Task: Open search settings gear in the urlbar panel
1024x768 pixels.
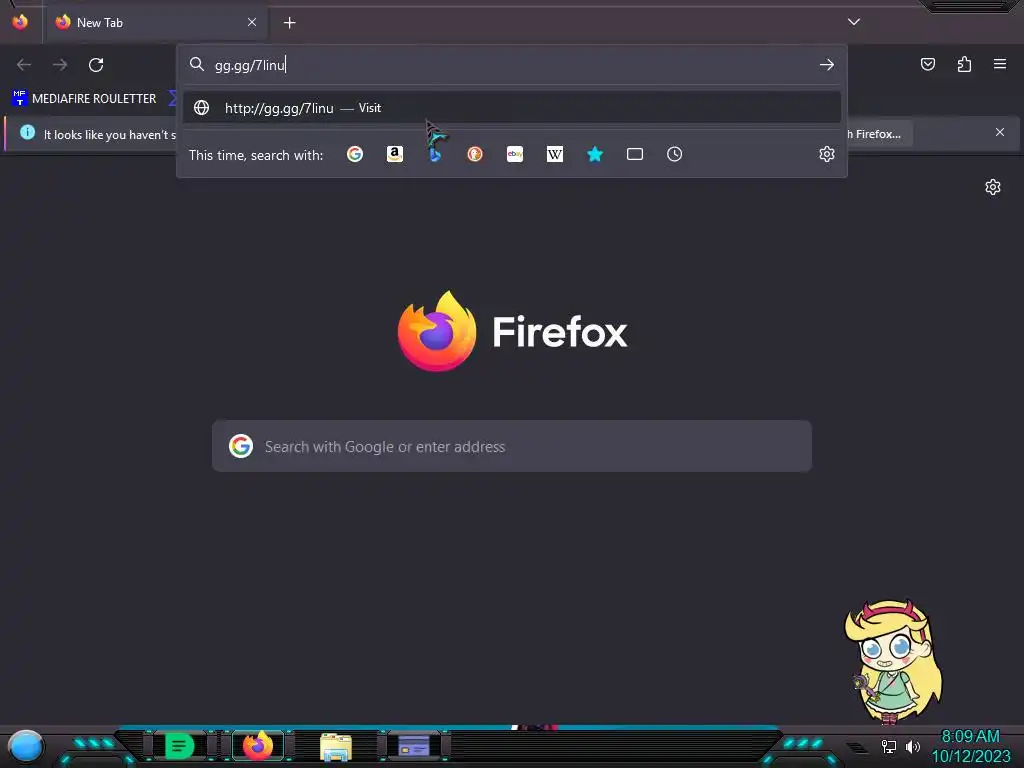Action: (827, 154)
